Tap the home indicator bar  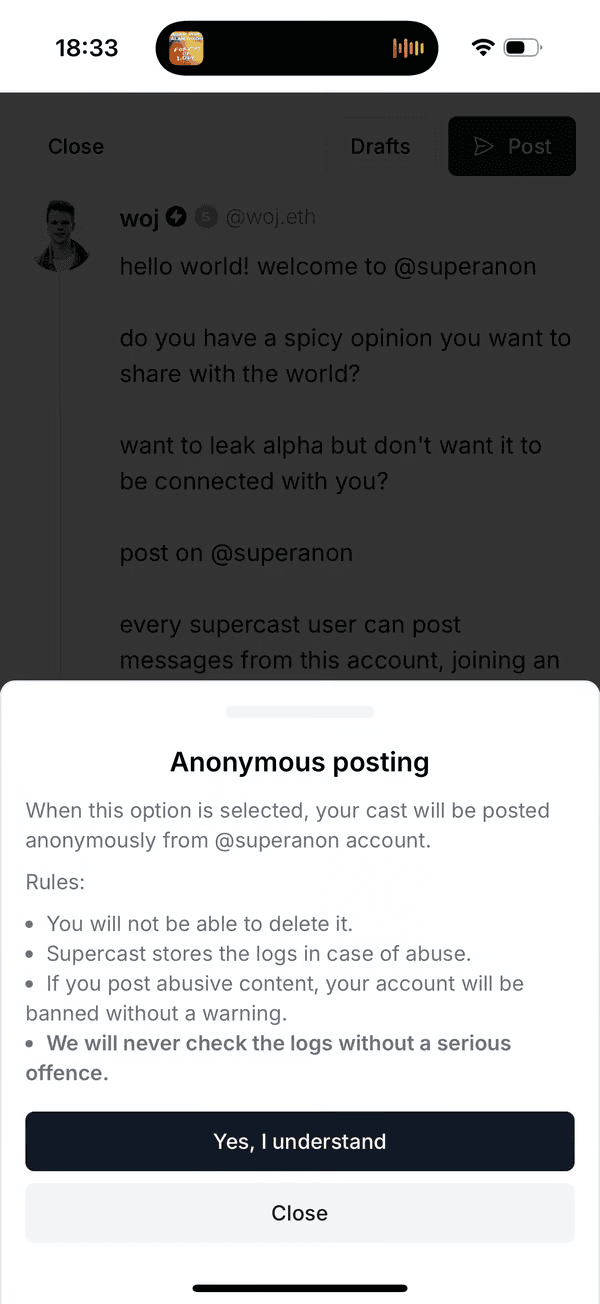300,1288
